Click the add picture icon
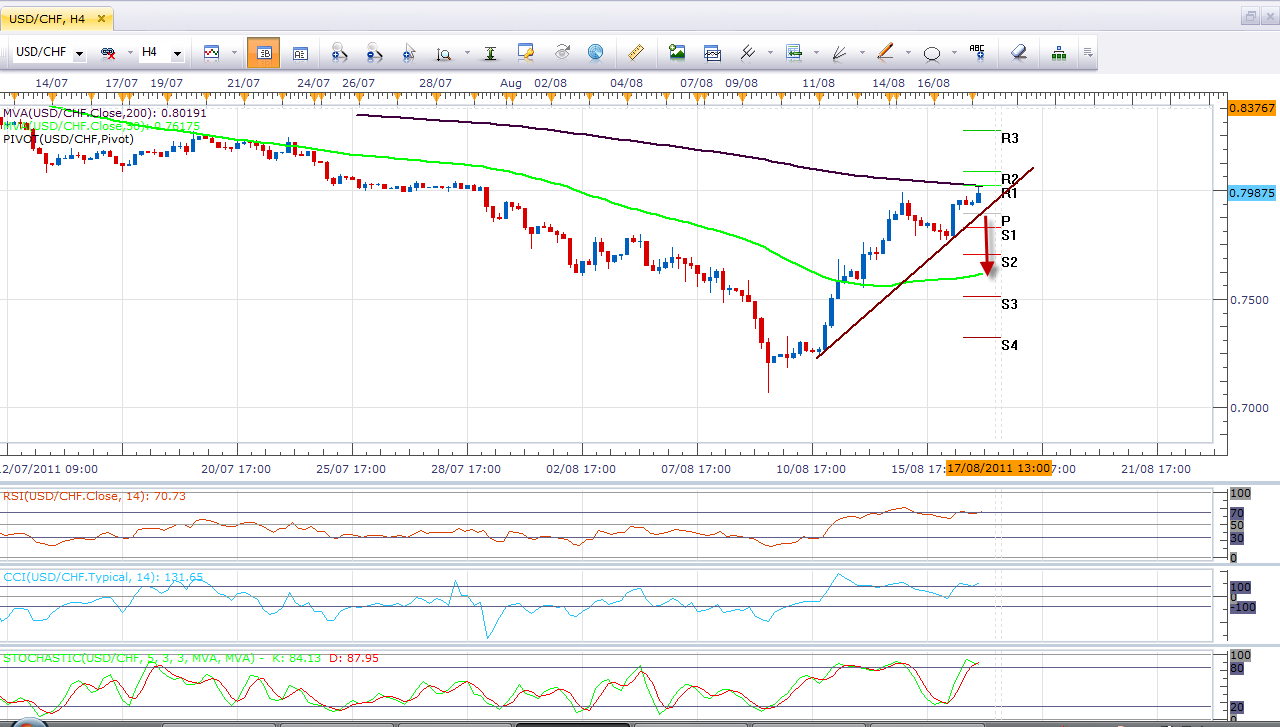This screenshot has height=727, width=1280. tap(677, 52)
